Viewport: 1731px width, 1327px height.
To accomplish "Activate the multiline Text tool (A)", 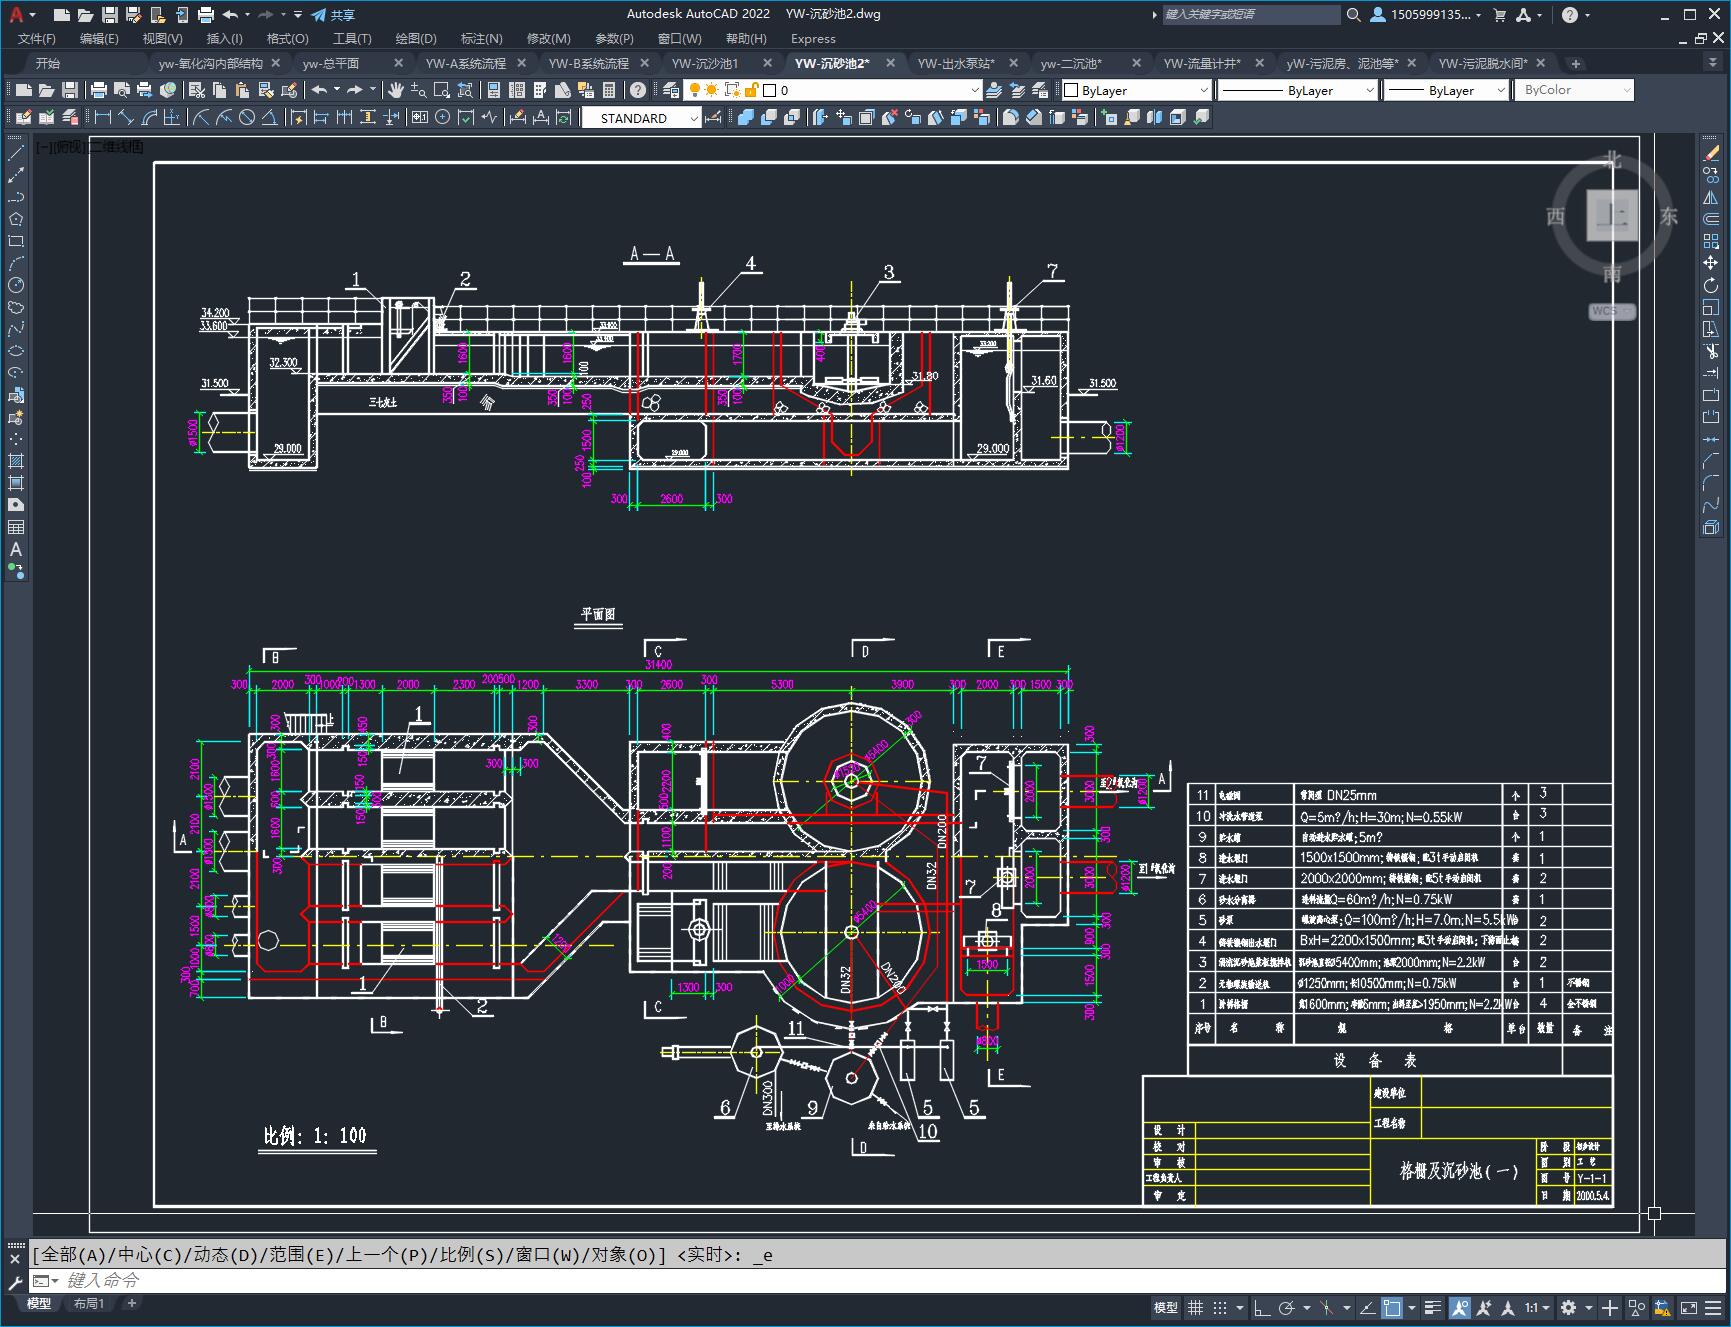I will click(x=16, y=549).
